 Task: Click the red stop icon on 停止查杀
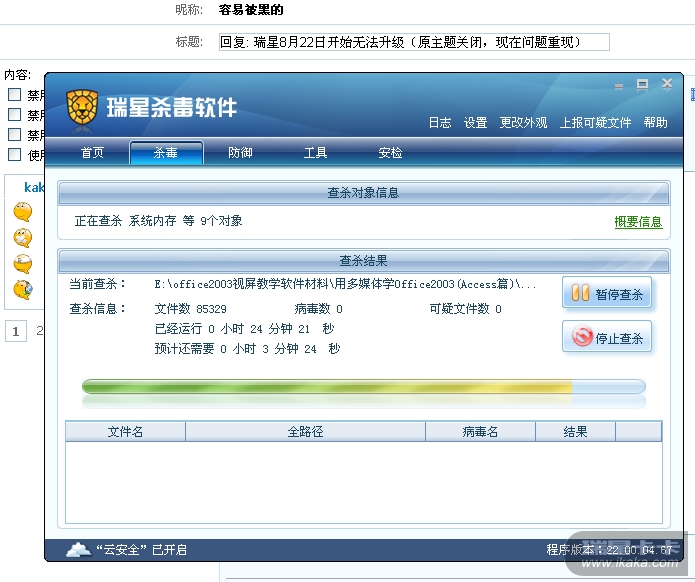click(x=582, y=336)
